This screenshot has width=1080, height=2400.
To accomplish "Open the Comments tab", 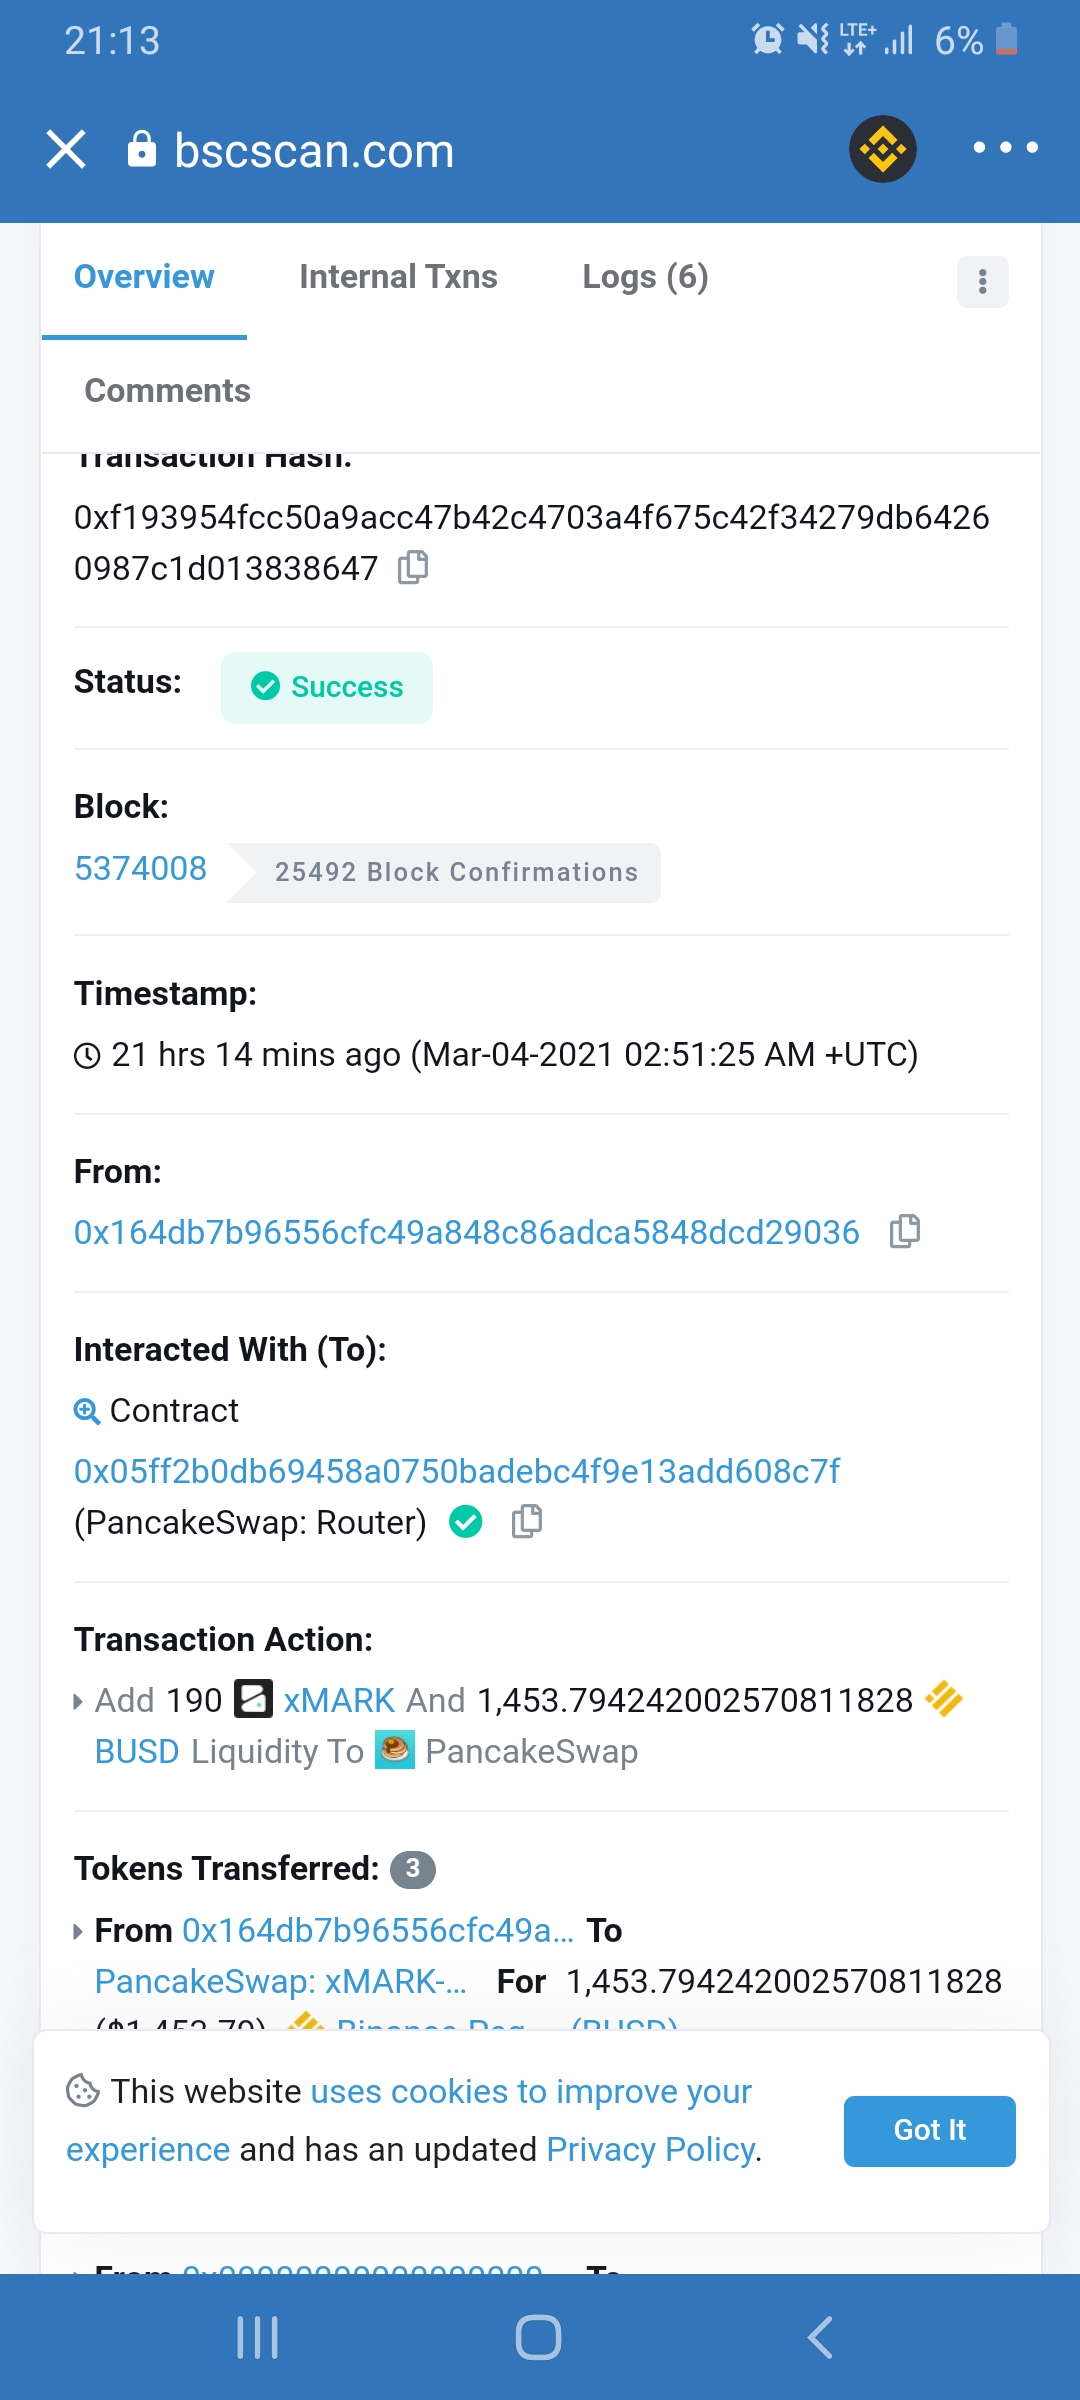I will (x=167, y=390).
